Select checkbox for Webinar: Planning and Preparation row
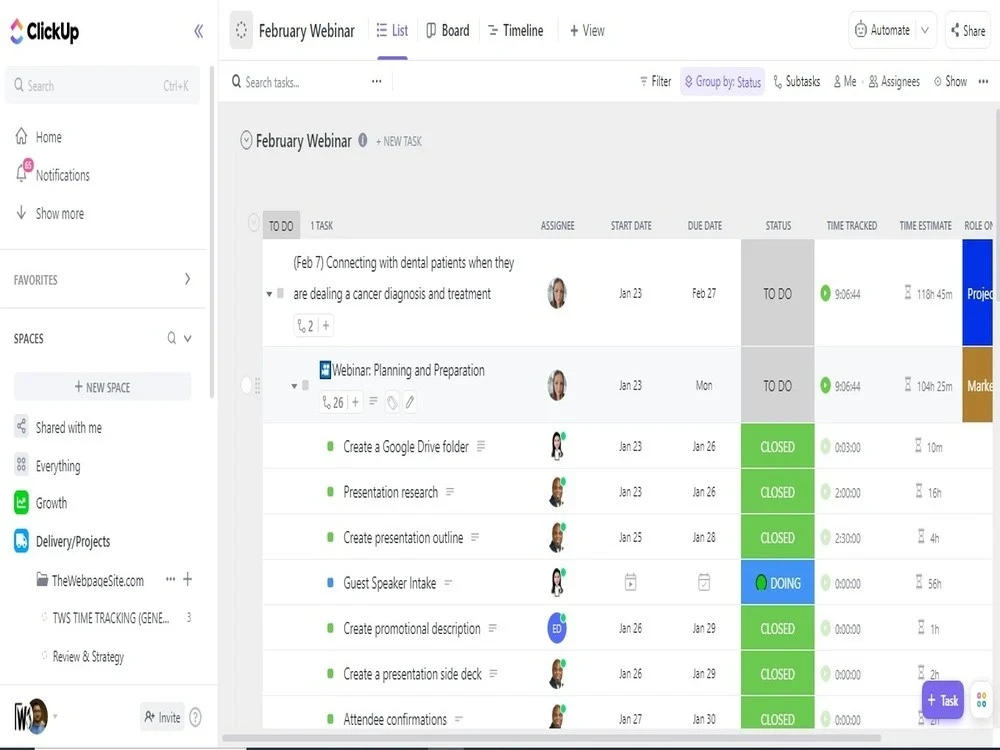The image size is (1000, 750). point(246,385)
